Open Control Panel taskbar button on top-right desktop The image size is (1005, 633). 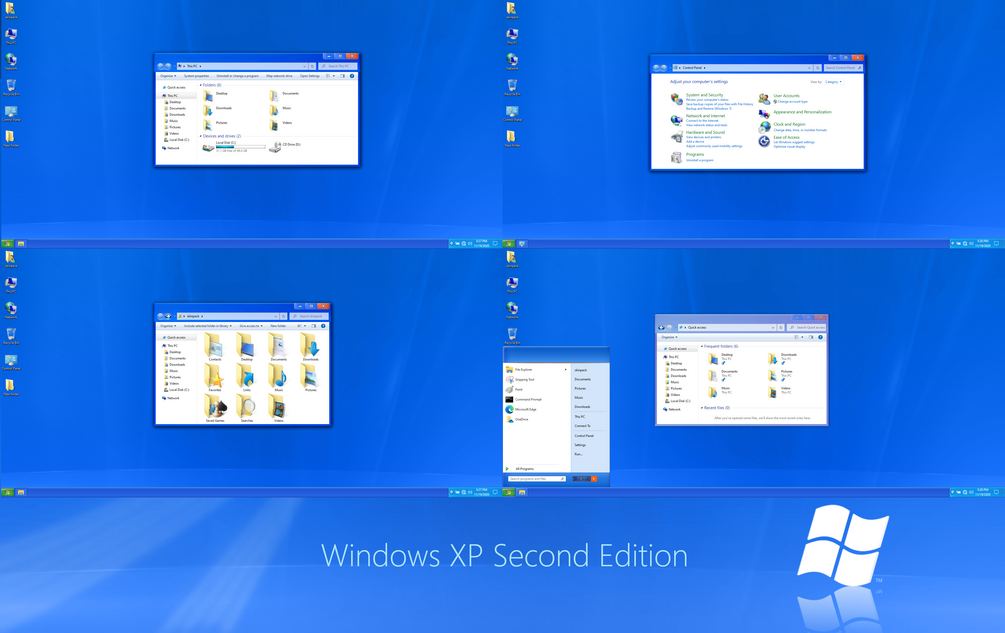[522, 243]
